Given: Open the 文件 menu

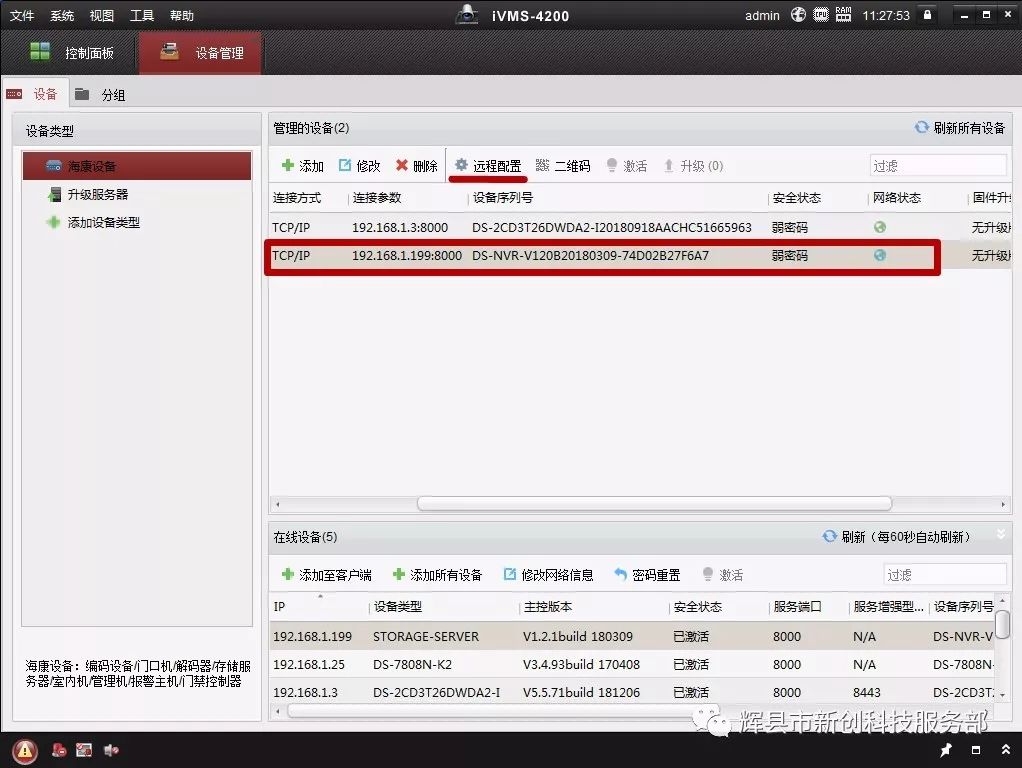Looking at the screenshot, I should [22, 15].
